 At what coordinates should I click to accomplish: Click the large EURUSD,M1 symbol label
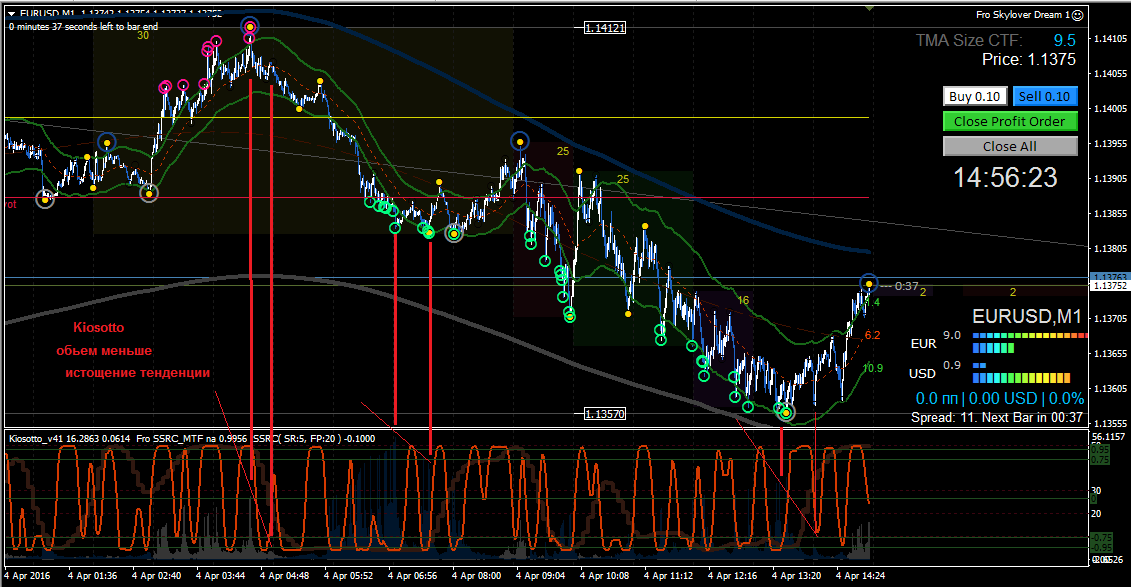(1027, 317)
